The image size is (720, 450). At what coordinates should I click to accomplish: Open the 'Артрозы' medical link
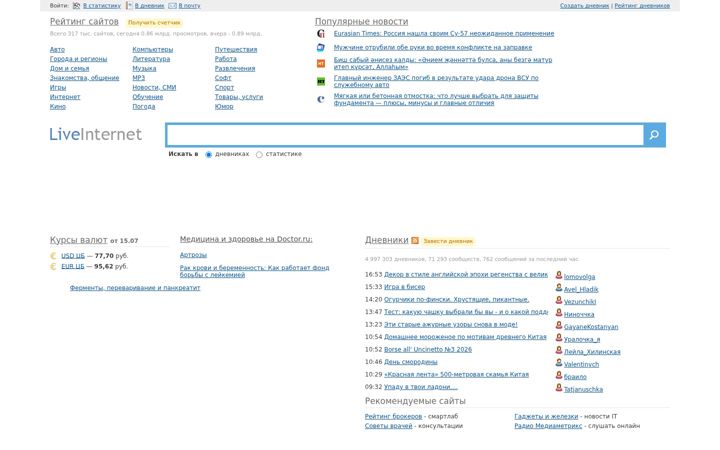point(193,255)
